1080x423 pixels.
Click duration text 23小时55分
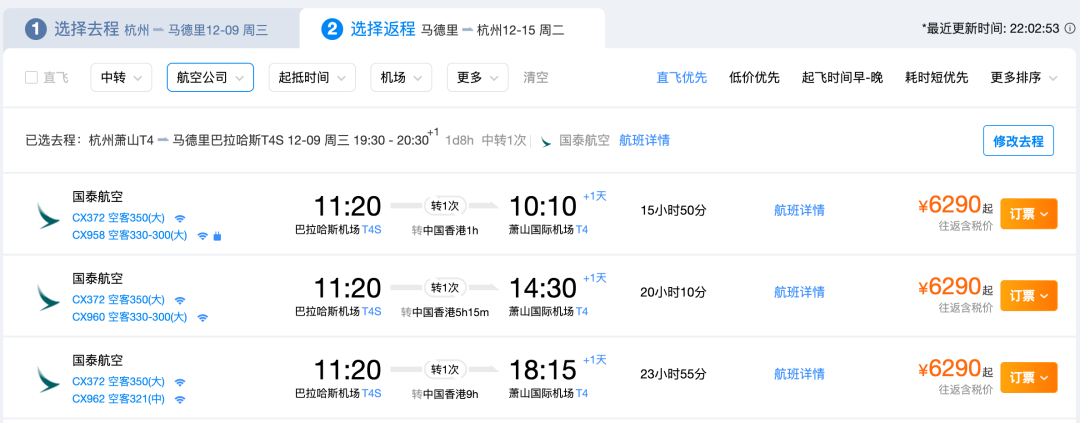(x=673, y=374)
